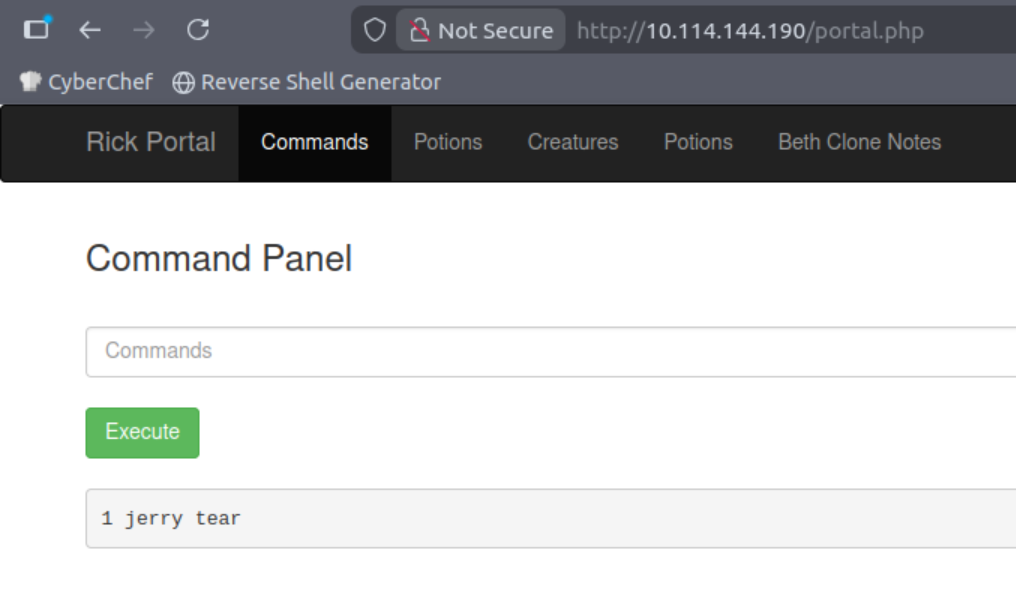Viewport: 1016px width, 599px height.
Task: Click the Command Panel heading
Action: 219,259
